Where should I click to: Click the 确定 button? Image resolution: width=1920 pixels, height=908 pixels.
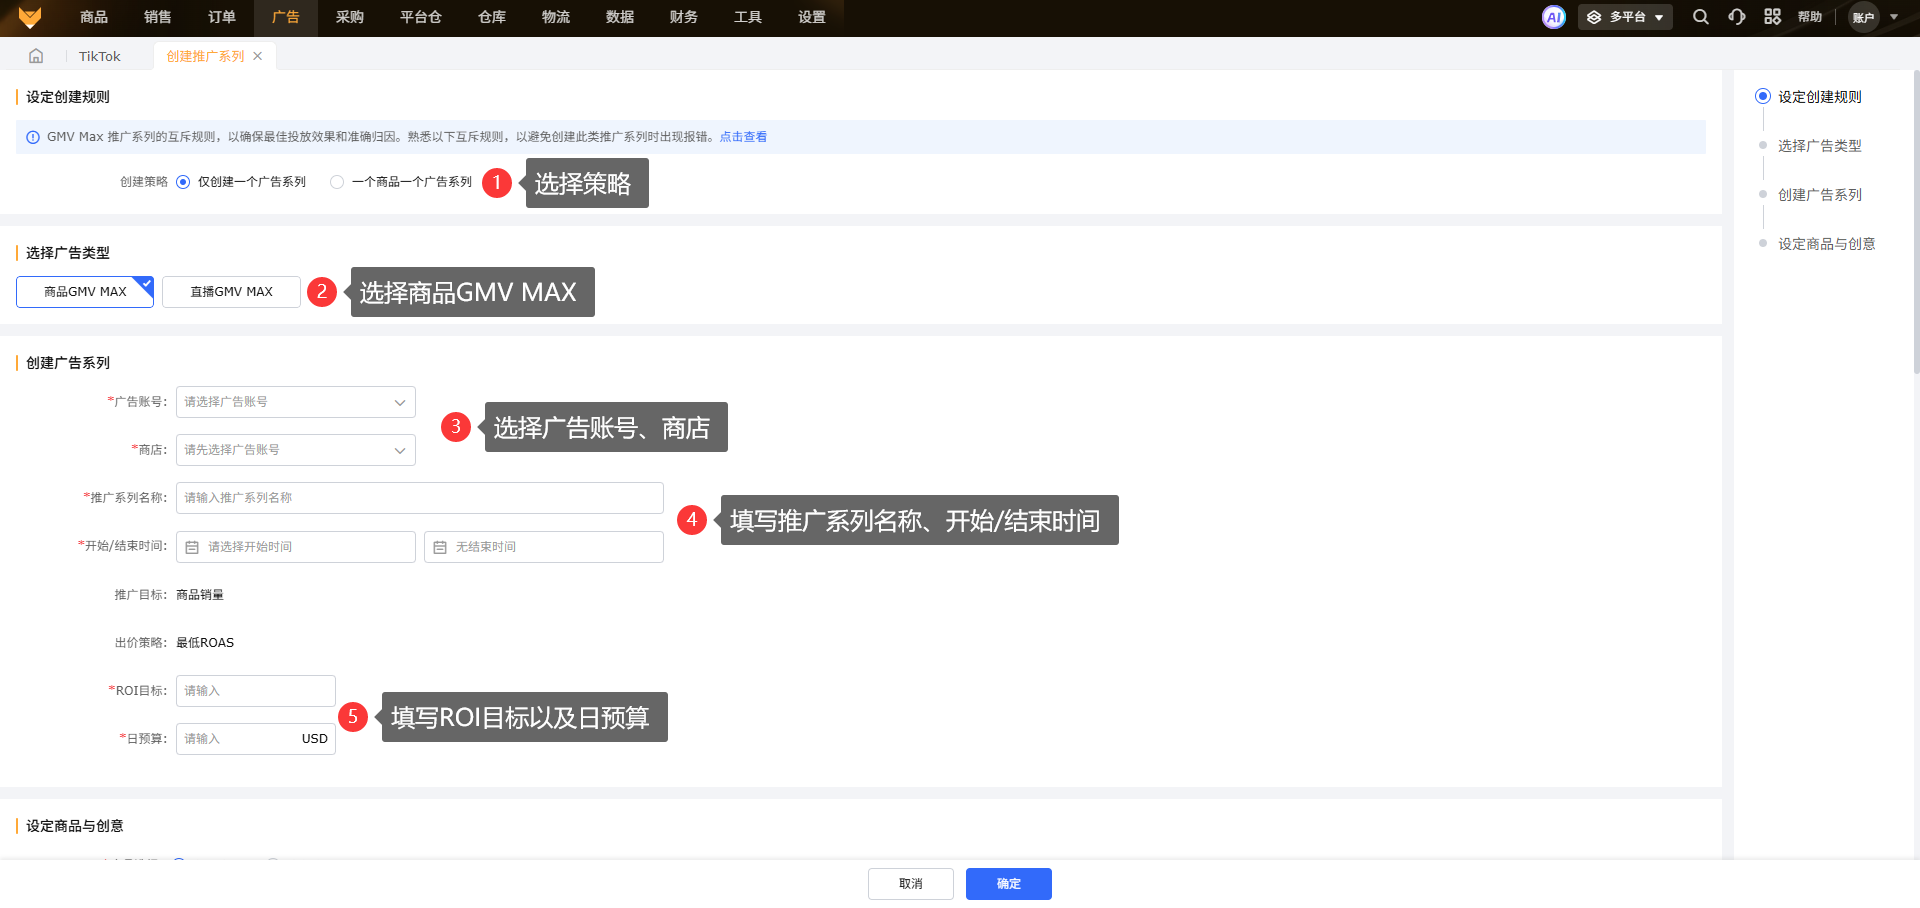tap(1009, 884)
